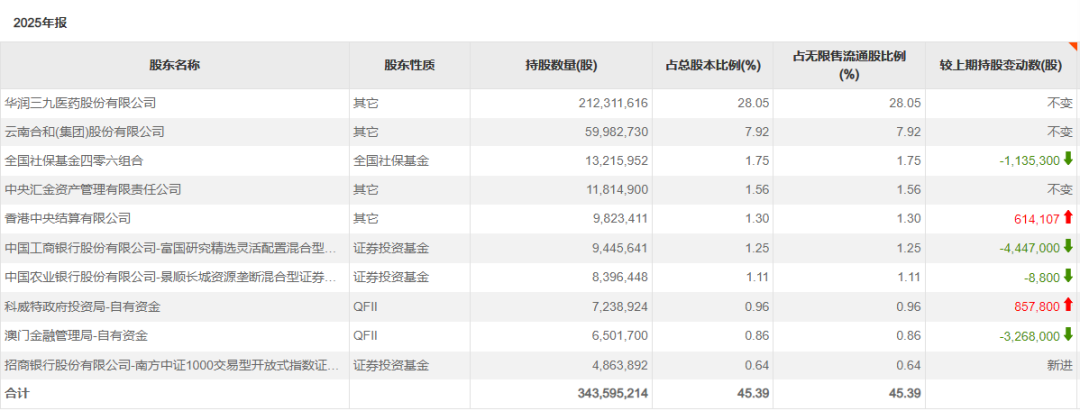Image resolution: width=1080 pixels, height=411 pixels.
Task: Click 1.75 under 占总股本比例(%)
Action: (758, 161)
